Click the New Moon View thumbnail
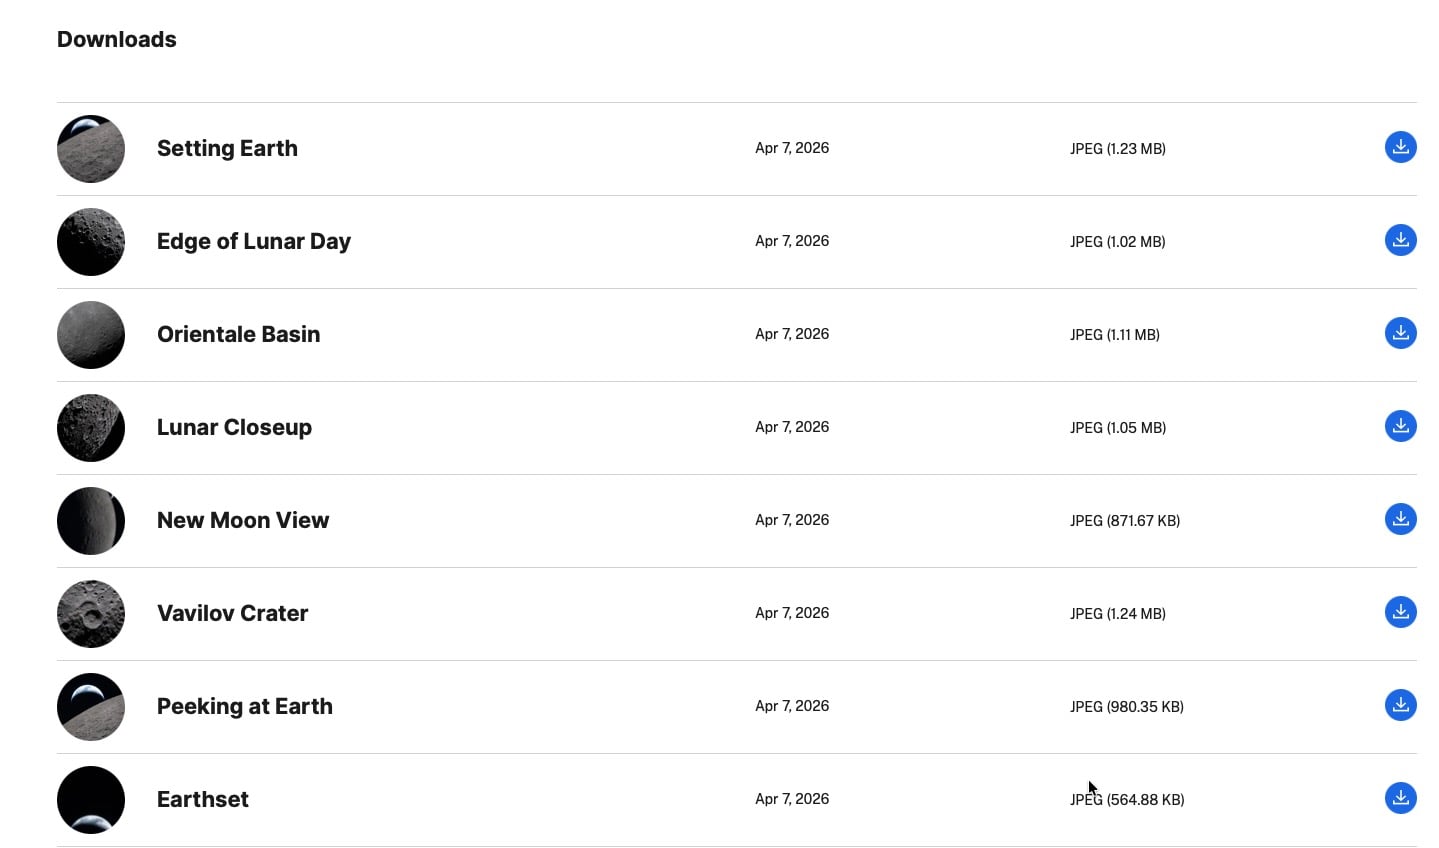 [91, 521]
